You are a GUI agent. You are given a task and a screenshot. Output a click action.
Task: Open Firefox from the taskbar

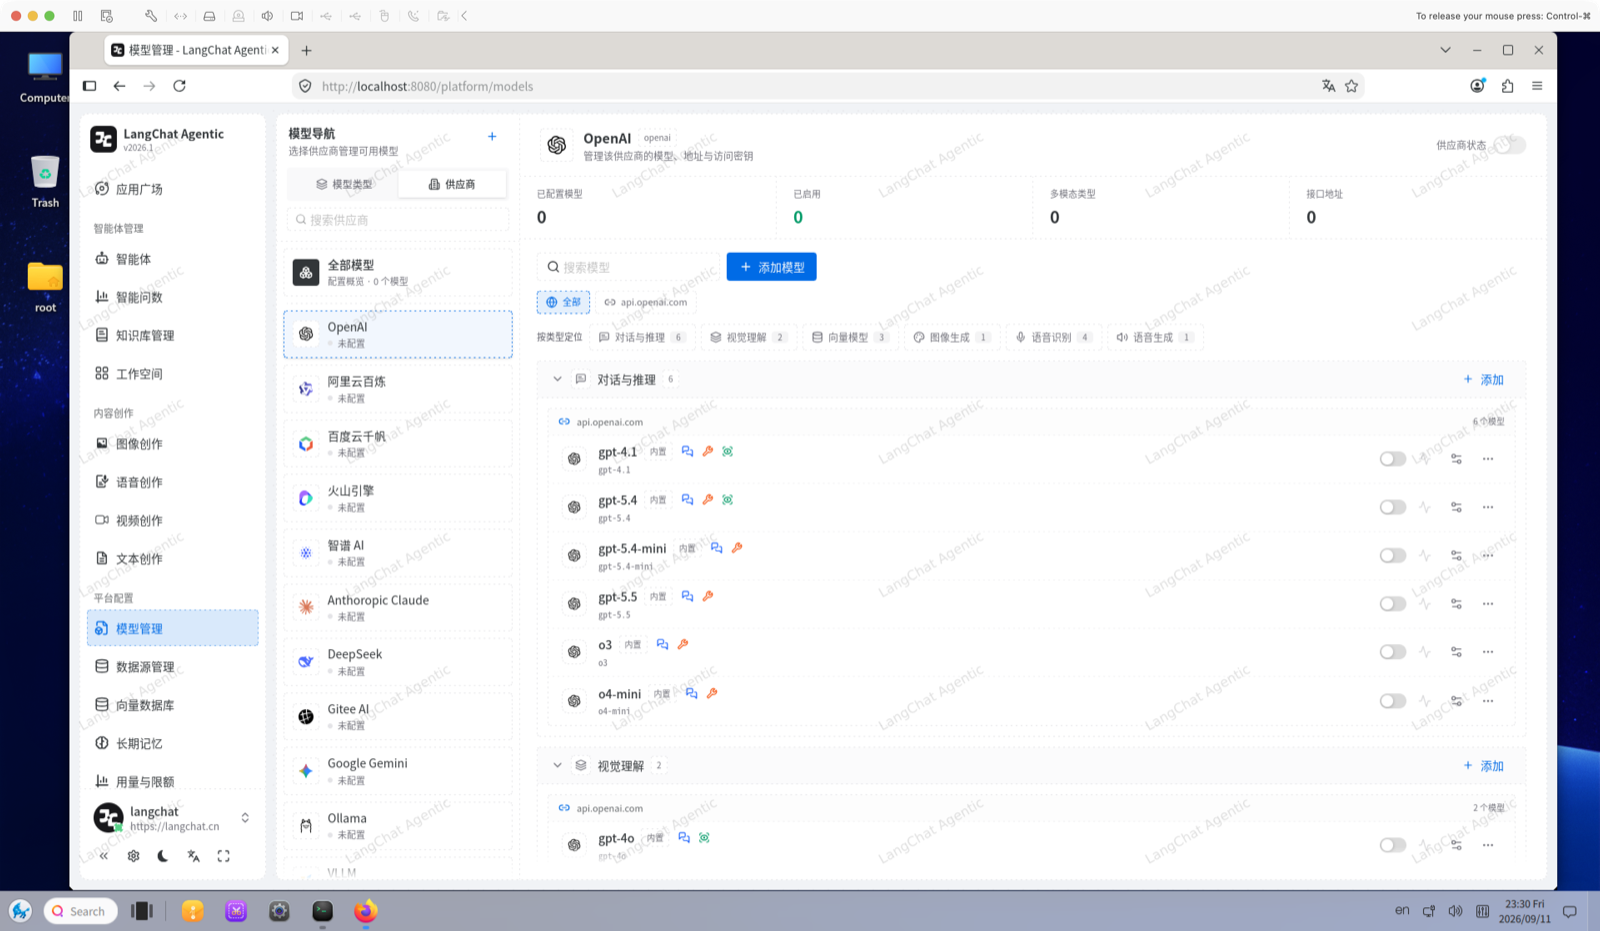pyautogui.click(x=366, y=911)
